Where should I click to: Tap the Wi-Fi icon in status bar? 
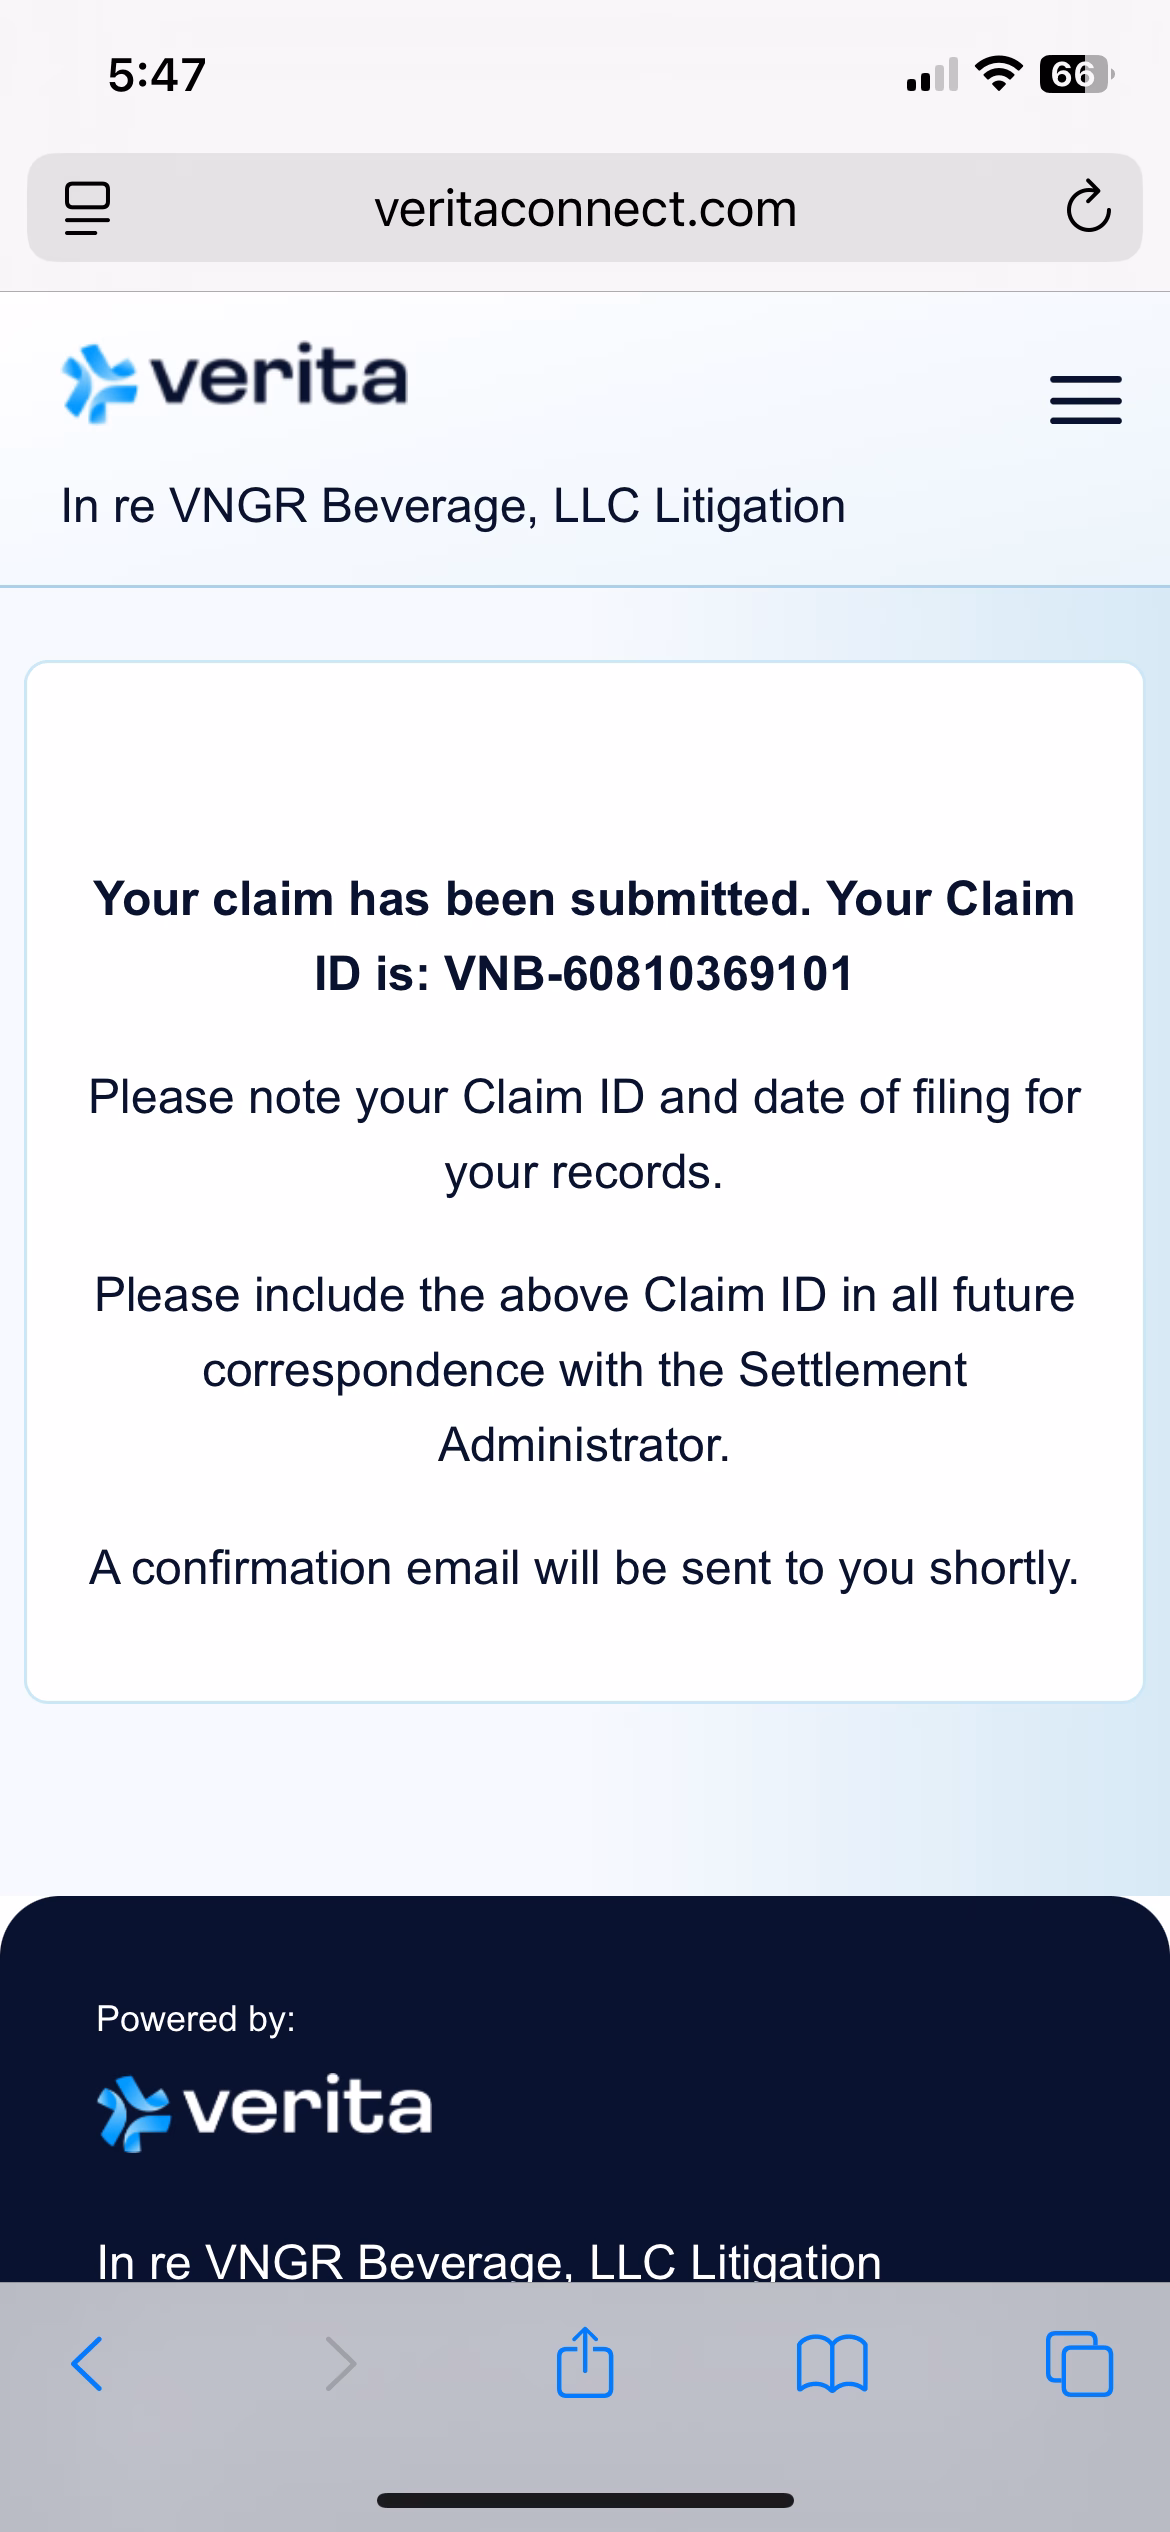(x=997, y=74)
